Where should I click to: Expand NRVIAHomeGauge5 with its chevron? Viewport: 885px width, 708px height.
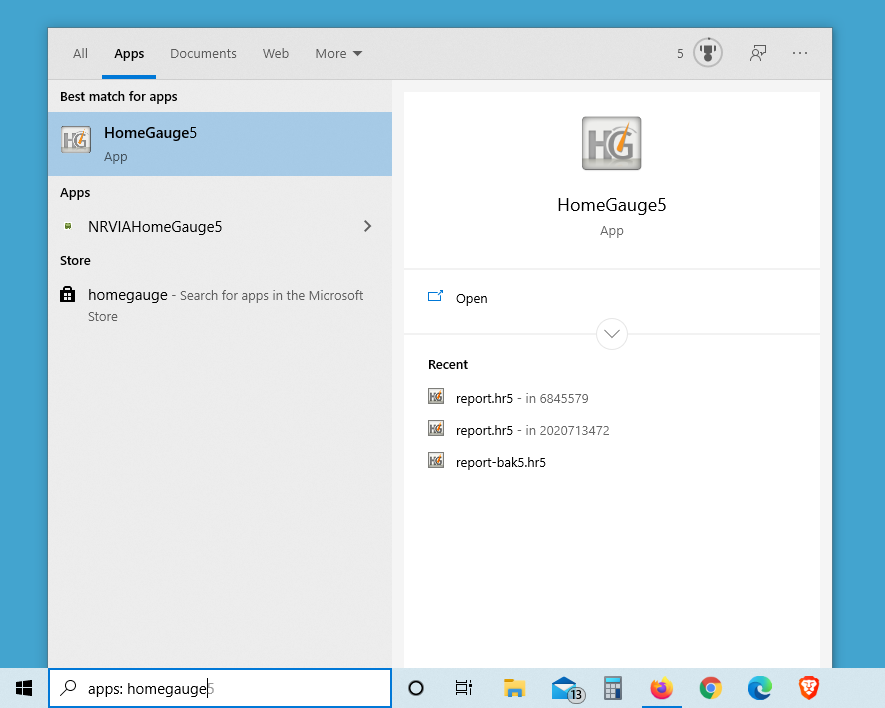pos(367,226)
